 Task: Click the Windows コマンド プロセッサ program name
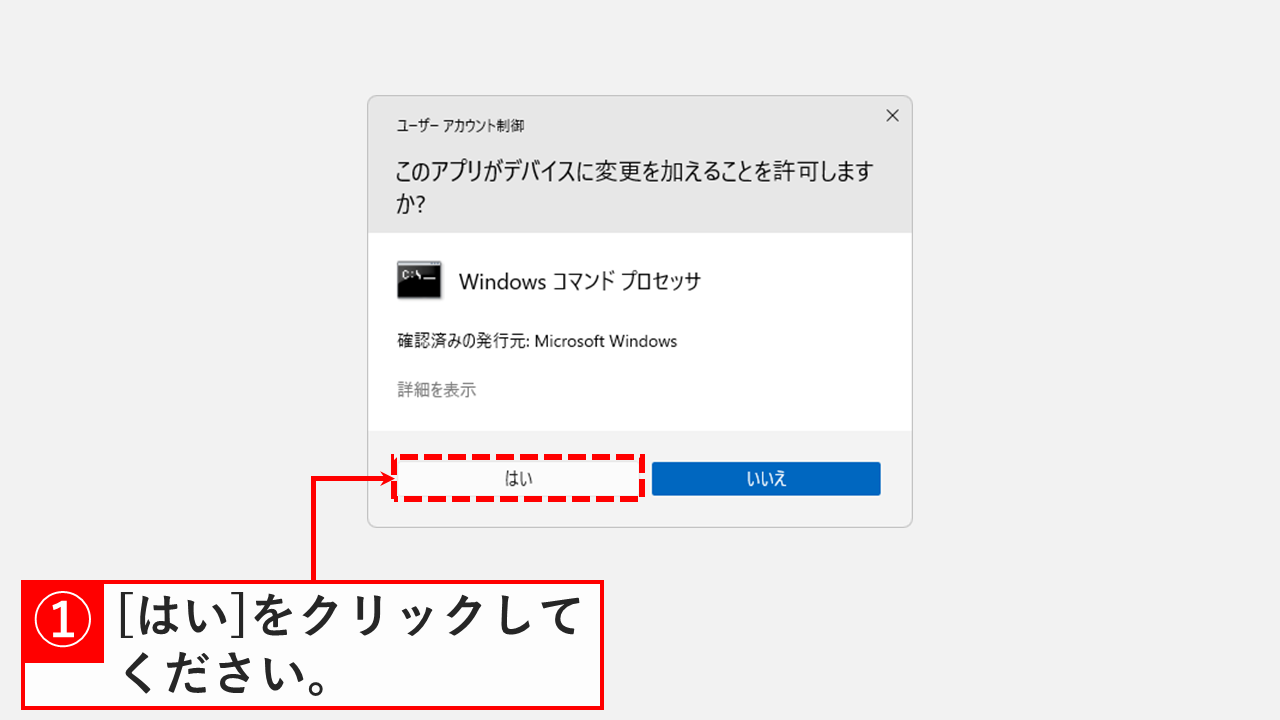point(580,281)
